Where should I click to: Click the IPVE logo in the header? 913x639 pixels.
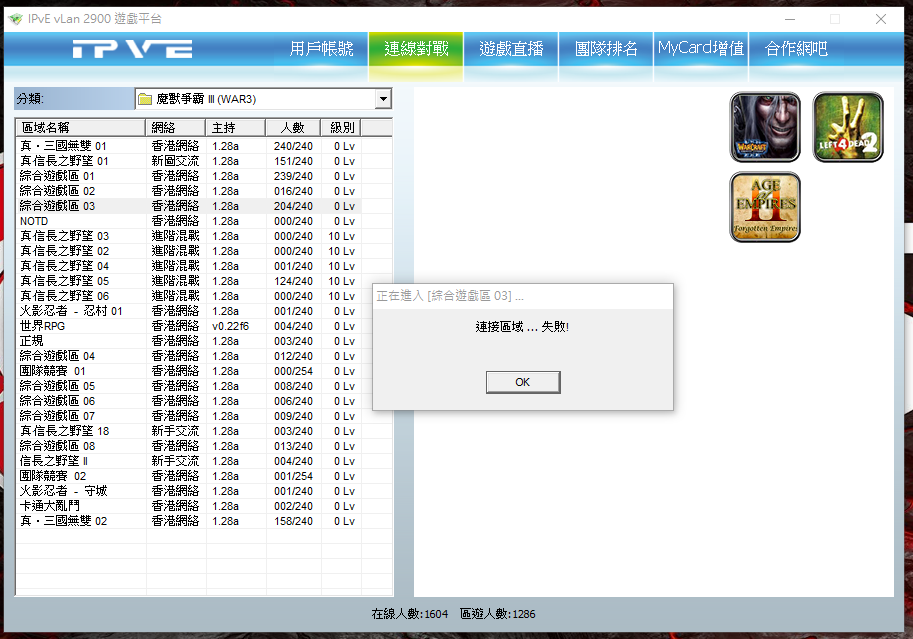[133, 49]
